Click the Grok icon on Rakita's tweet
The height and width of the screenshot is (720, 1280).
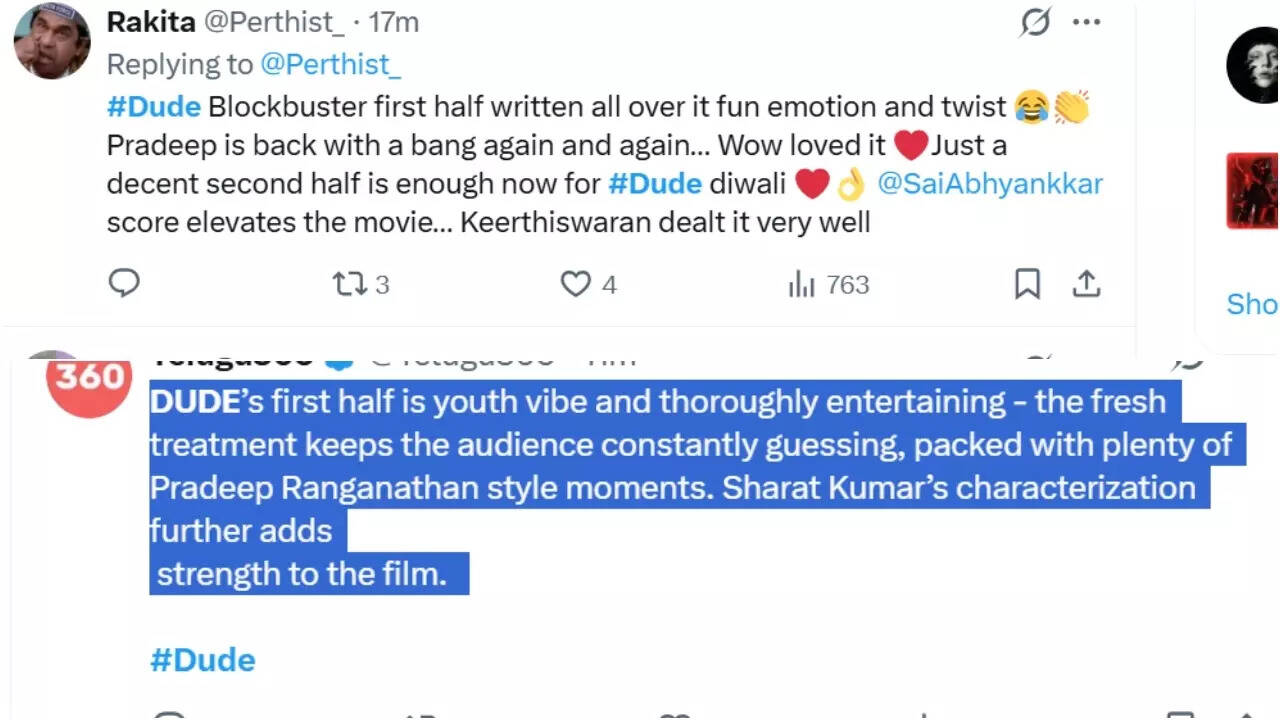point(1035,22)
